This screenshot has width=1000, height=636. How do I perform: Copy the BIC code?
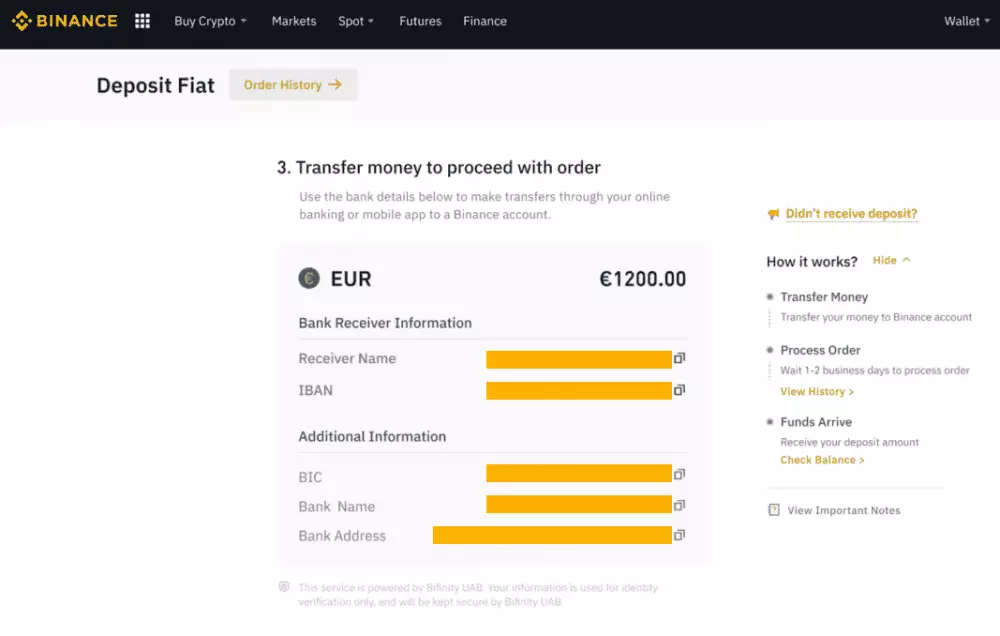680,474
